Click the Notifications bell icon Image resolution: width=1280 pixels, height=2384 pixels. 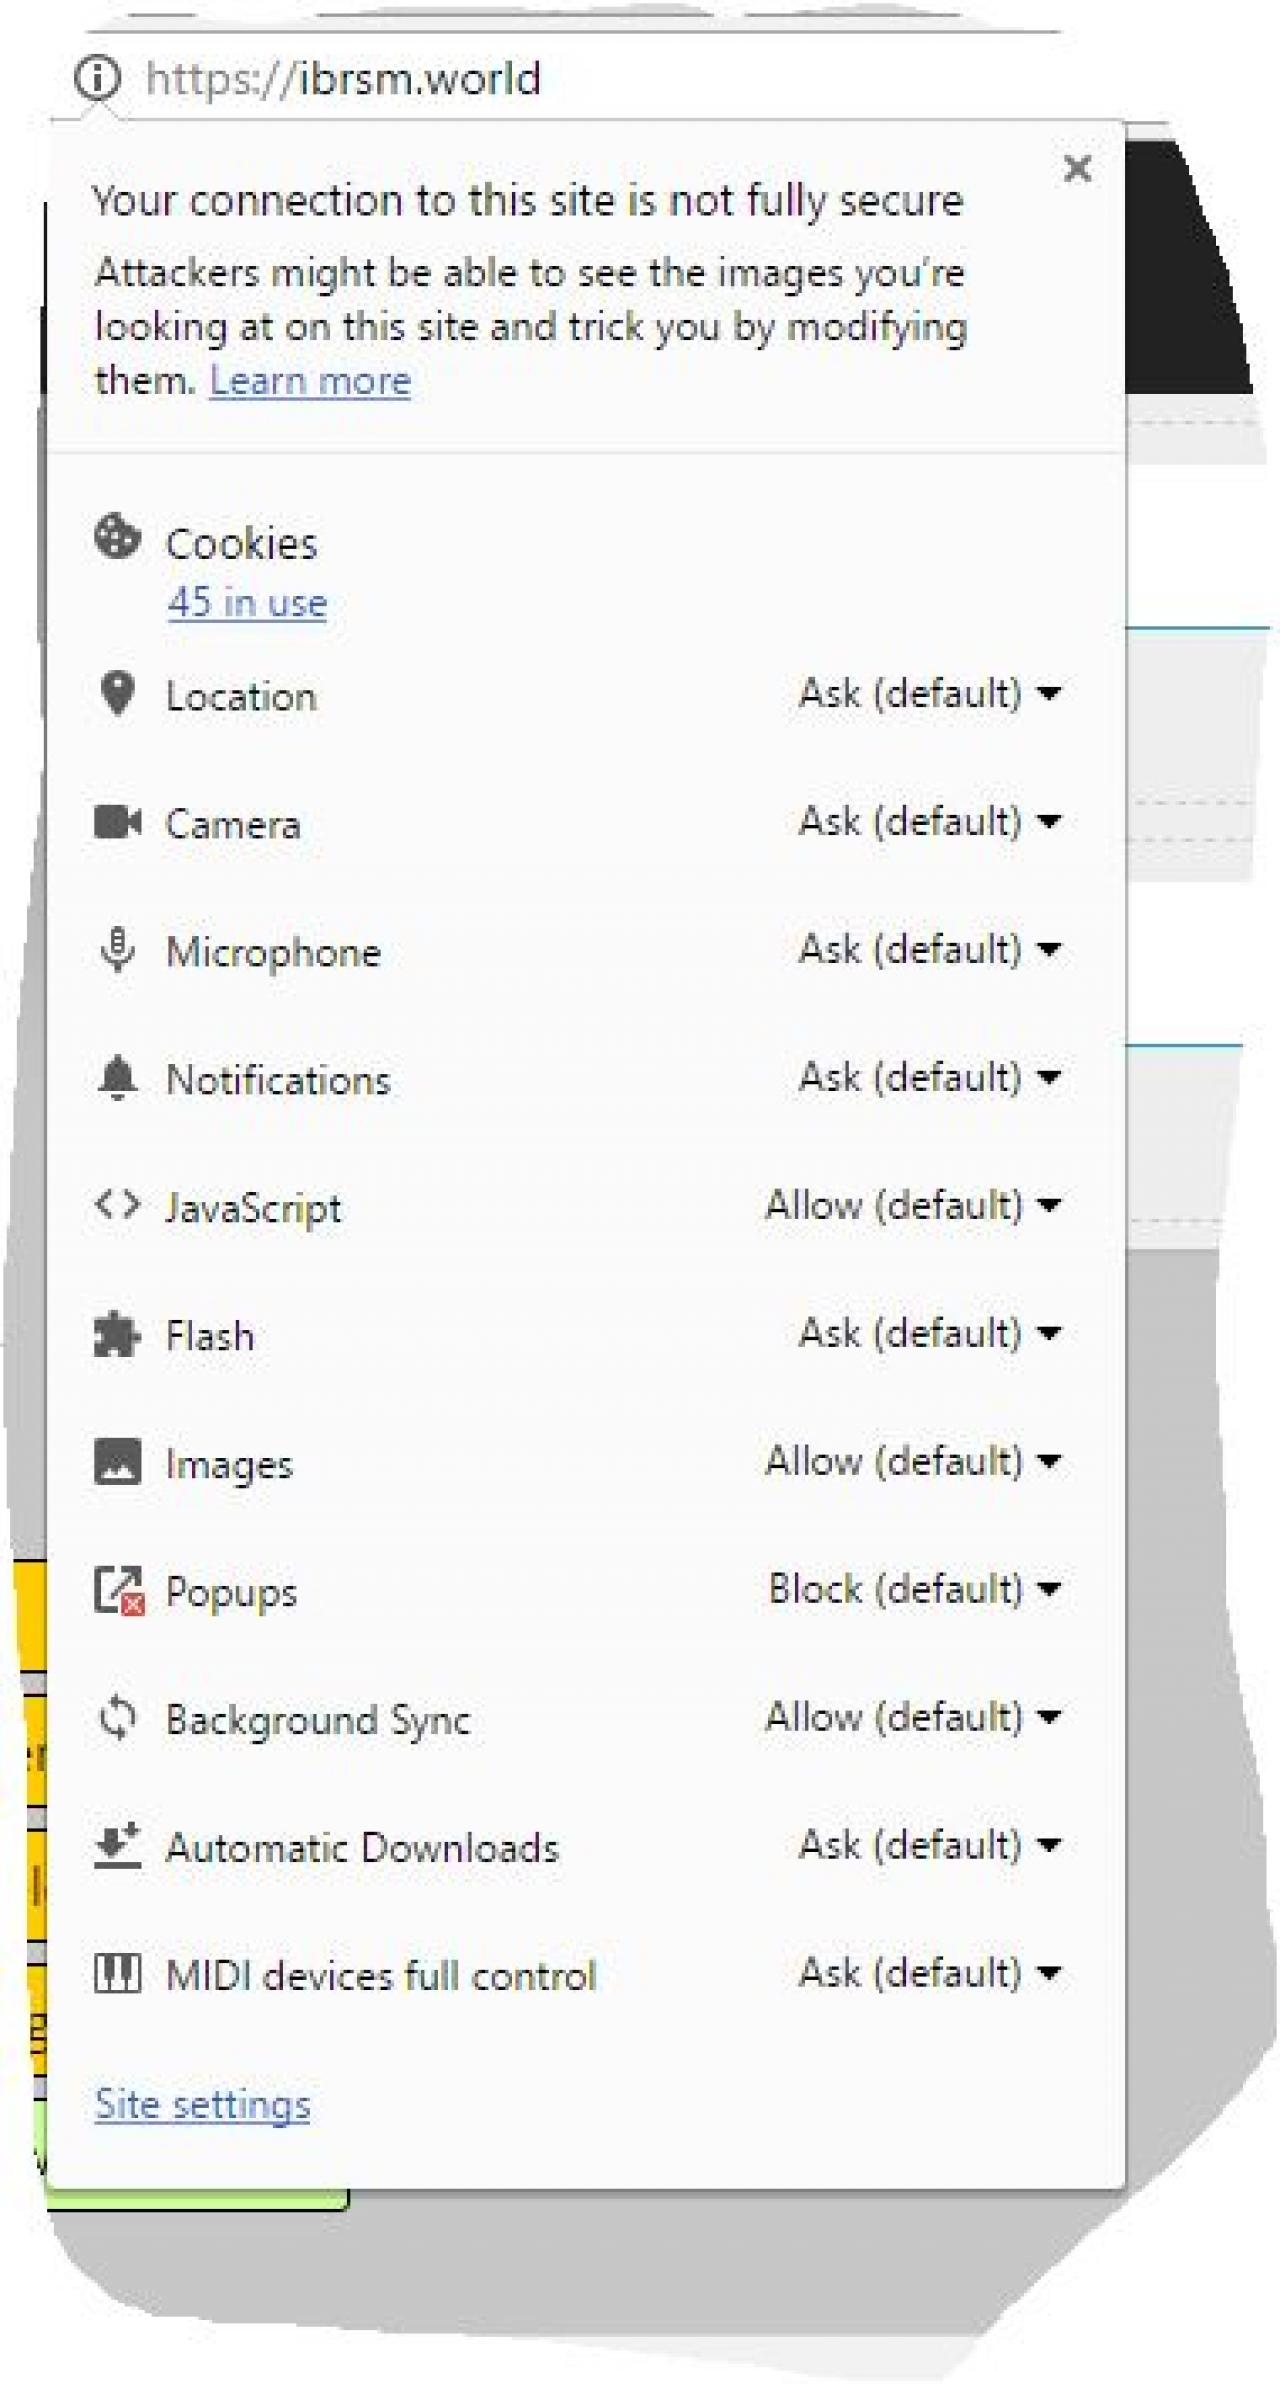pyautogui.click(x=117, y=1077)
